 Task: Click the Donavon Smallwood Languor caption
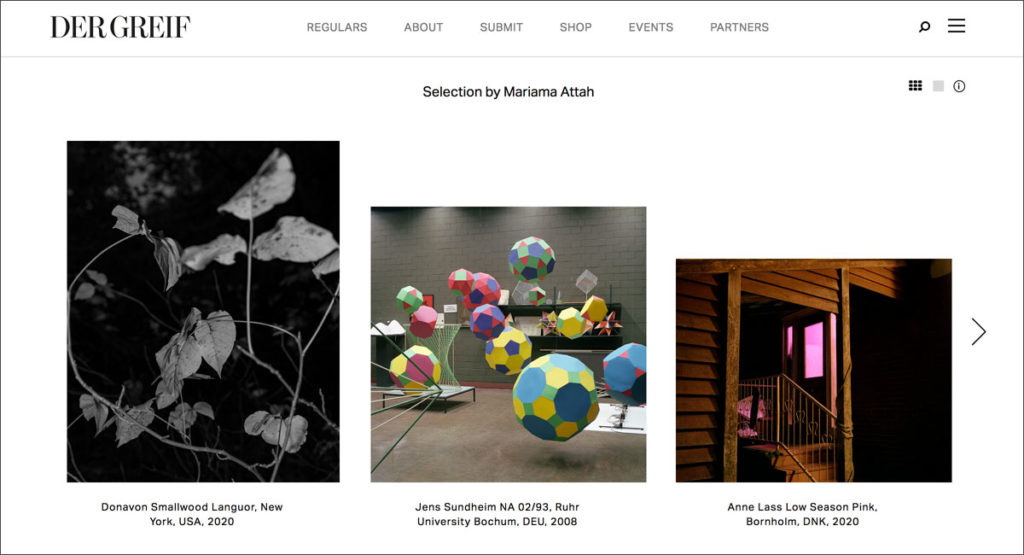click(192, 514)
